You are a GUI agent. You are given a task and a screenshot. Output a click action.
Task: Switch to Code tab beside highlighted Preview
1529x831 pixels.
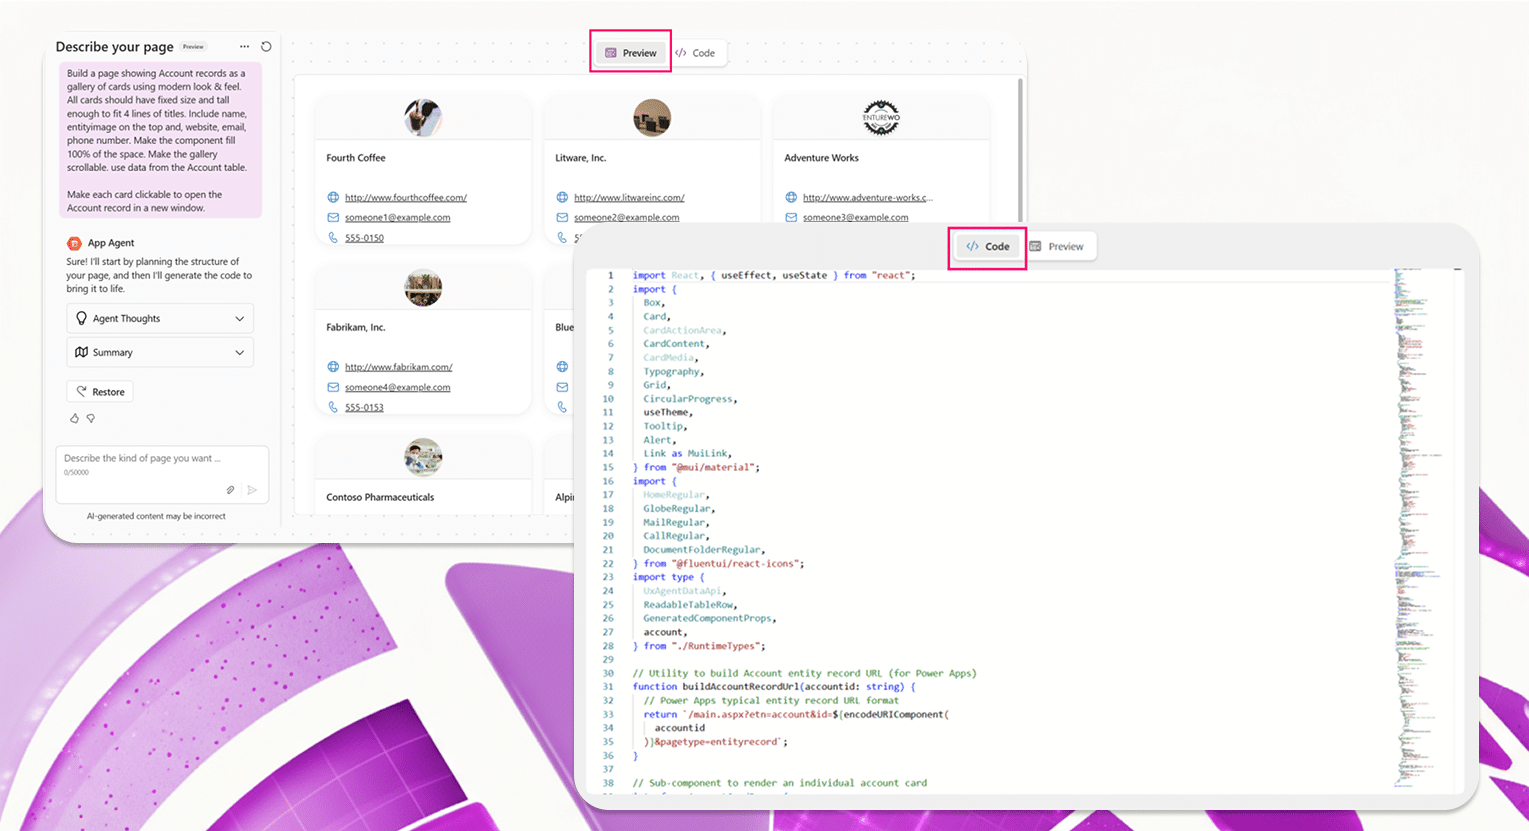click(696, 53)
